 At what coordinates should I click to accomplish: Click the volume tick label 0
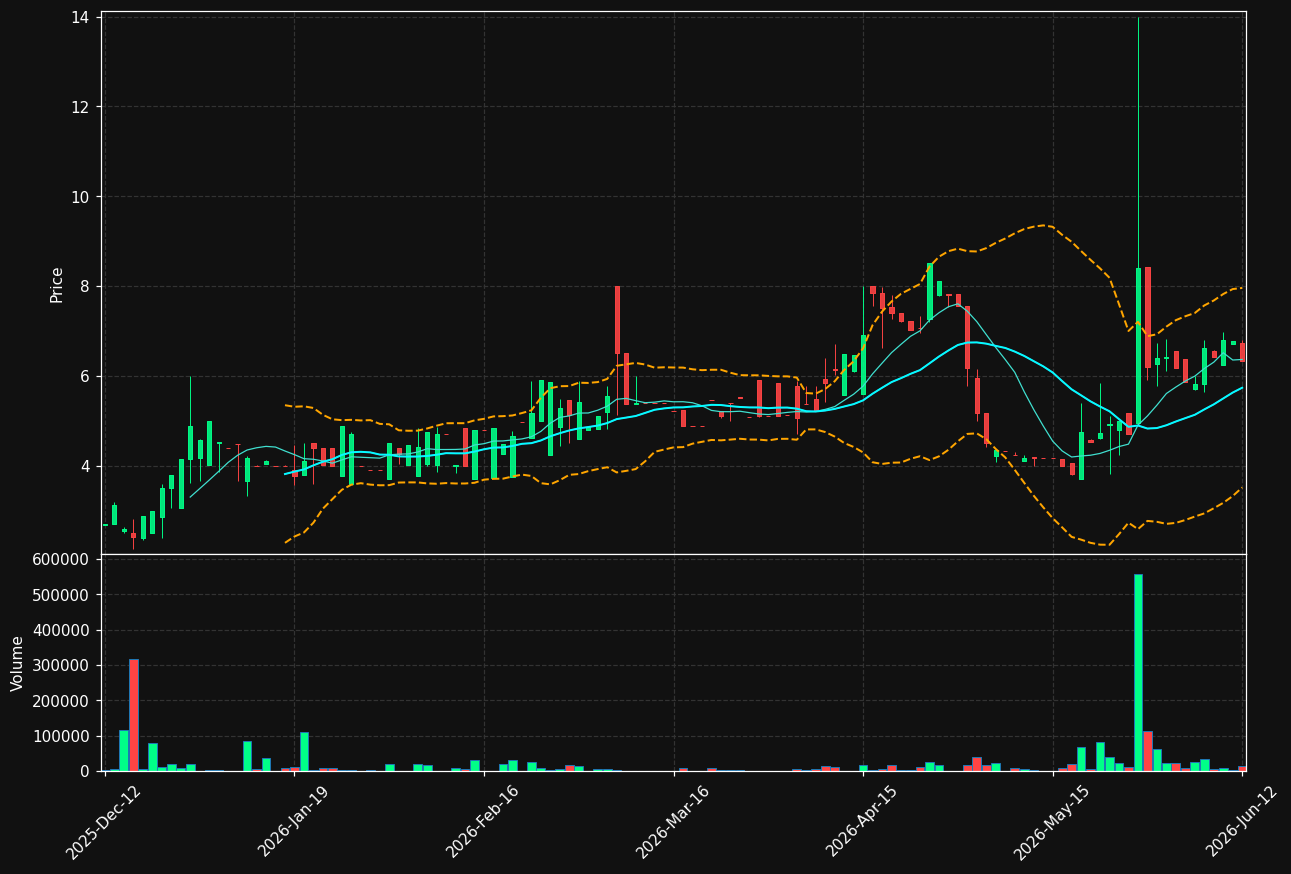(x=85, y=771)
